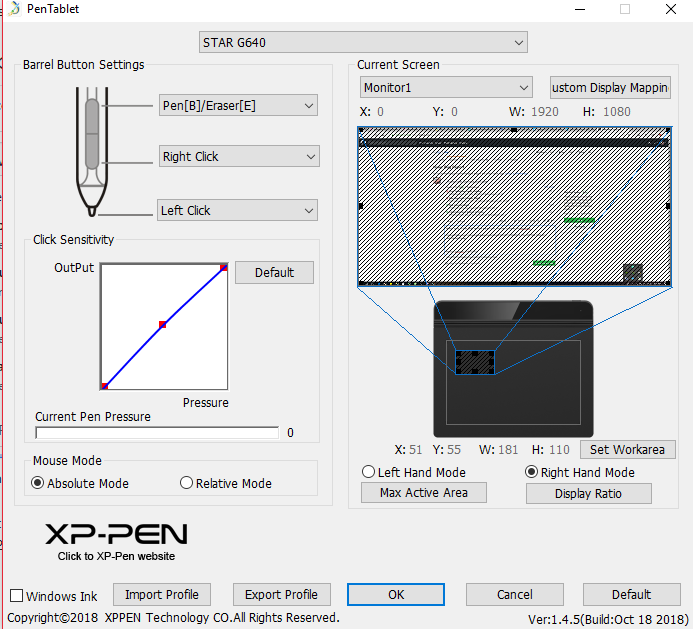Click the bottom Default button beside Cancel
The width and height of the screenshot is (693, 629).
632,595
